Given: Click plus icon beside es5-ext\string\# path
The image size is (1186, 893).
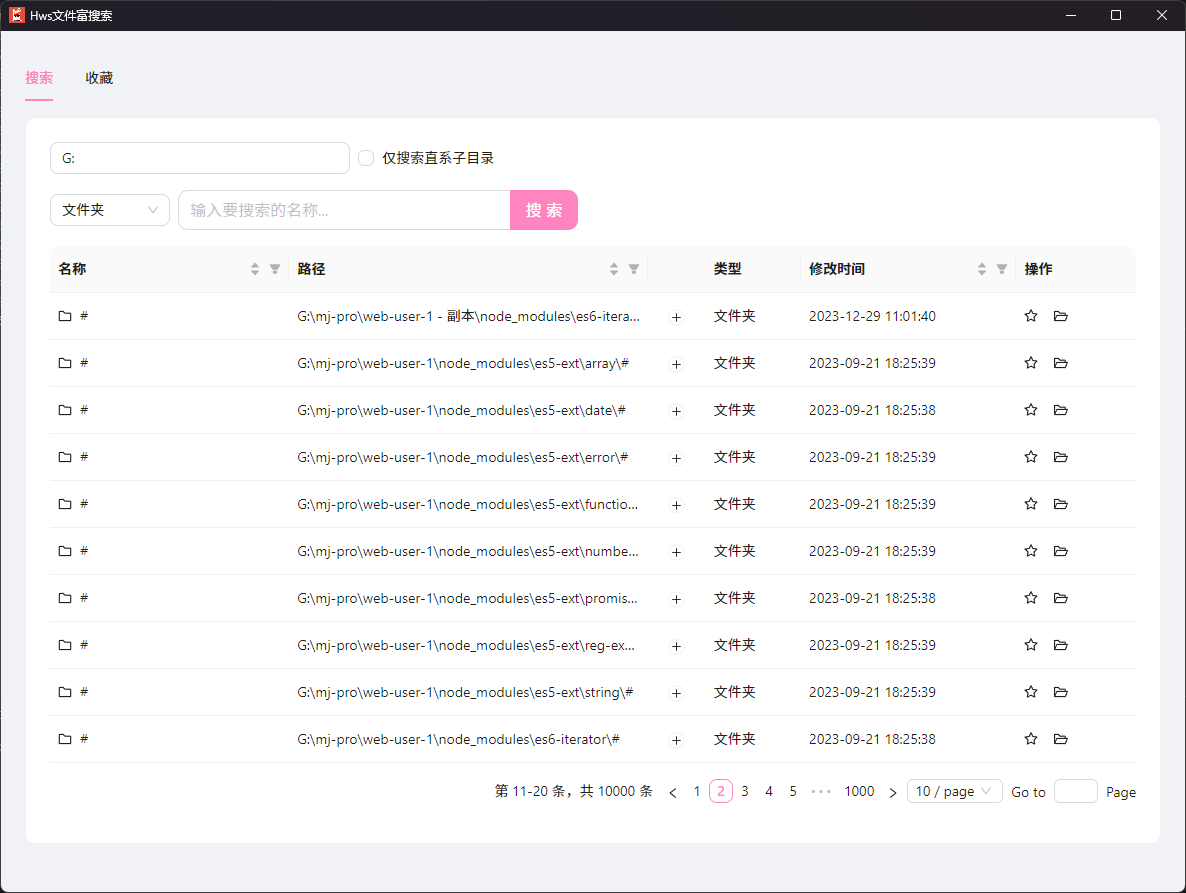Looking at the screenshot, I should (x=676, y=693).
